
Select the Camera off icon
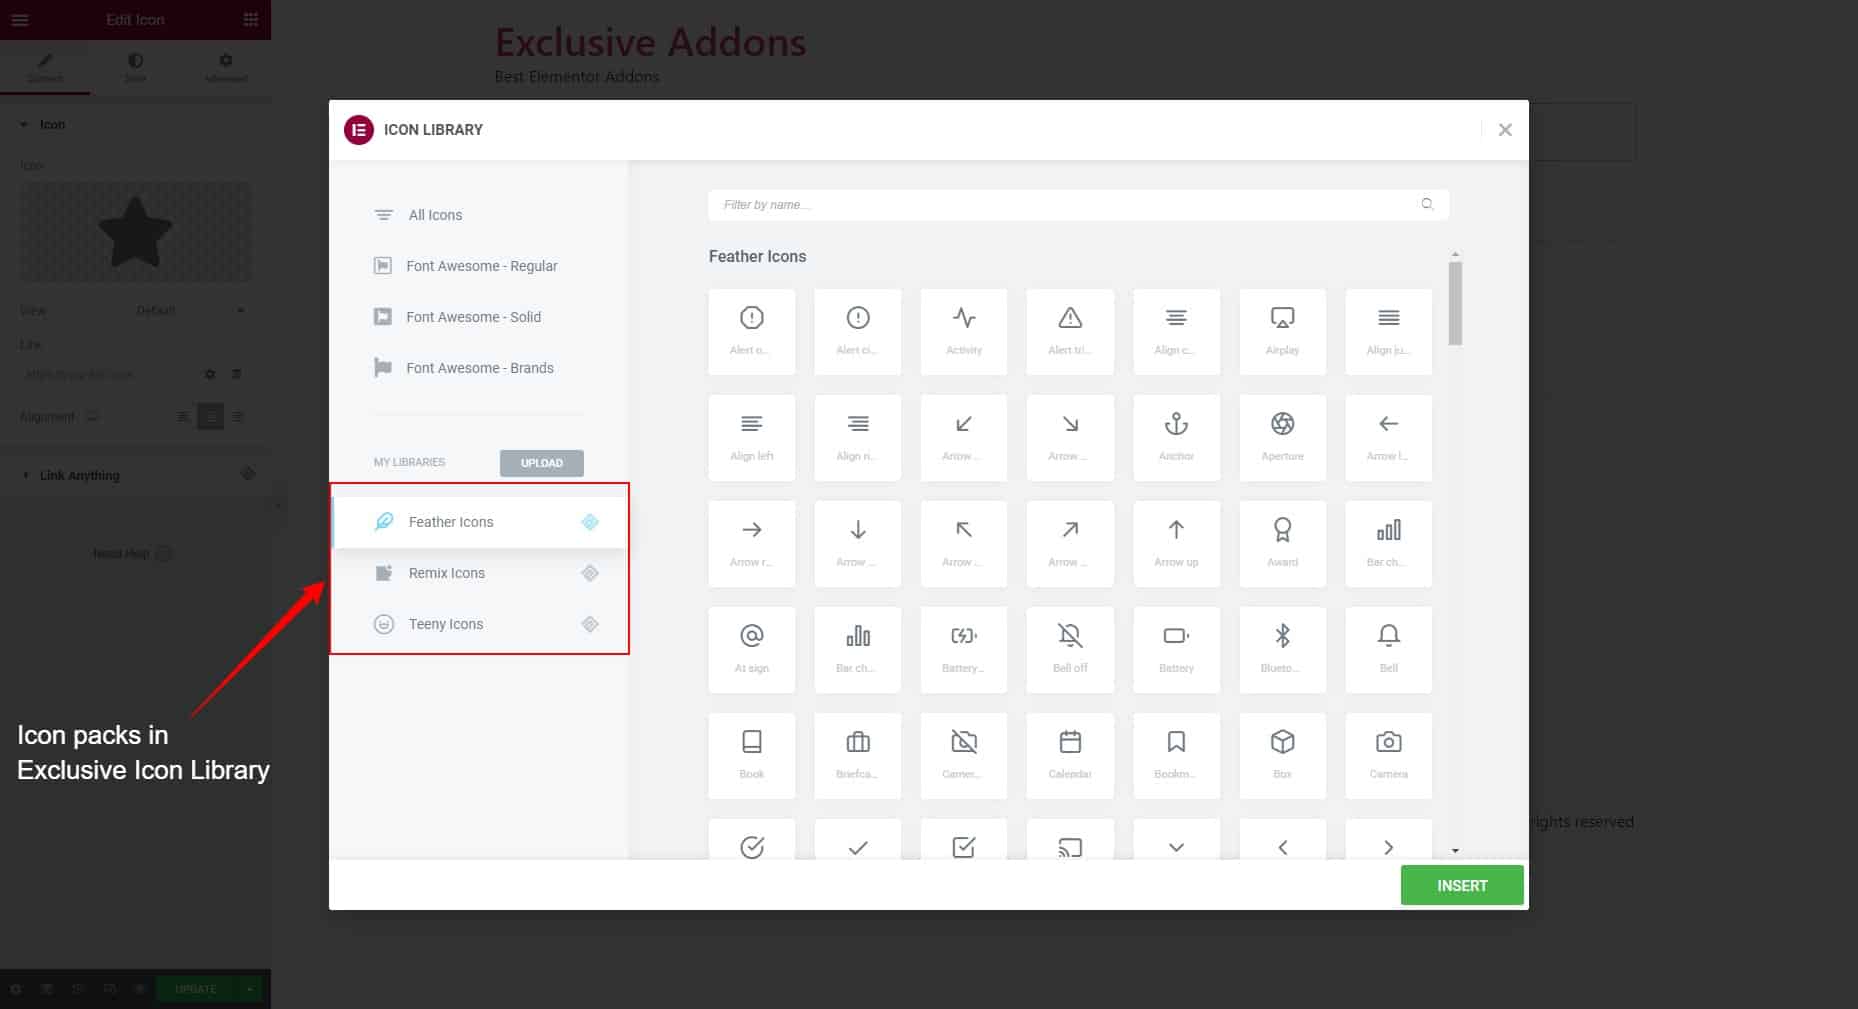[x=964, y=756]
